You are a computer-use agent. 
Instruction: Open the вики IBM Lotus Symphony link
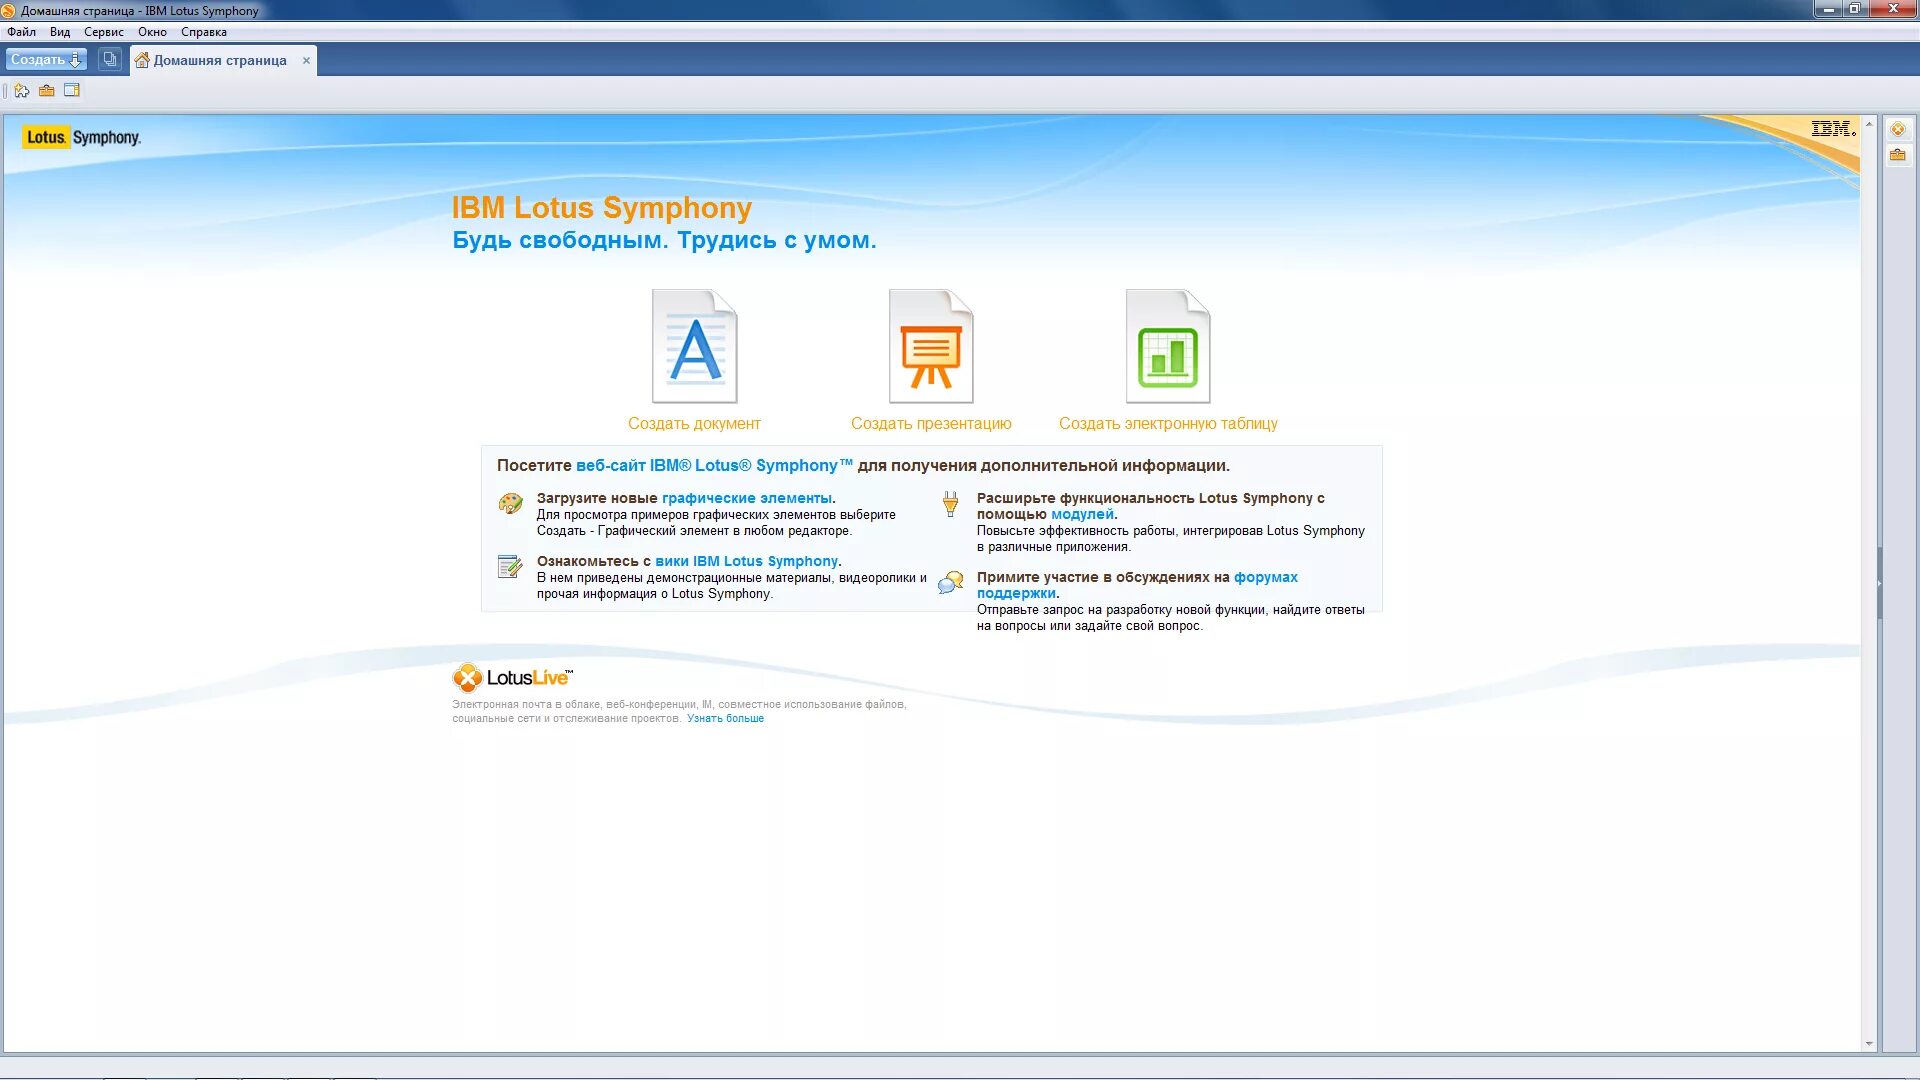tap(746, 562)
